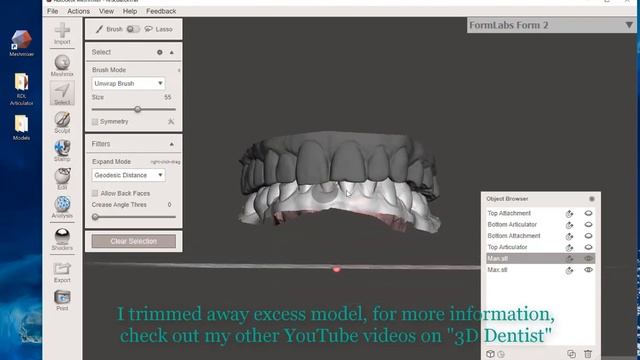Viewport: 640px width, 360px height.
Task: Click the Crease Angle Thres slider handle
Action: 95,217
